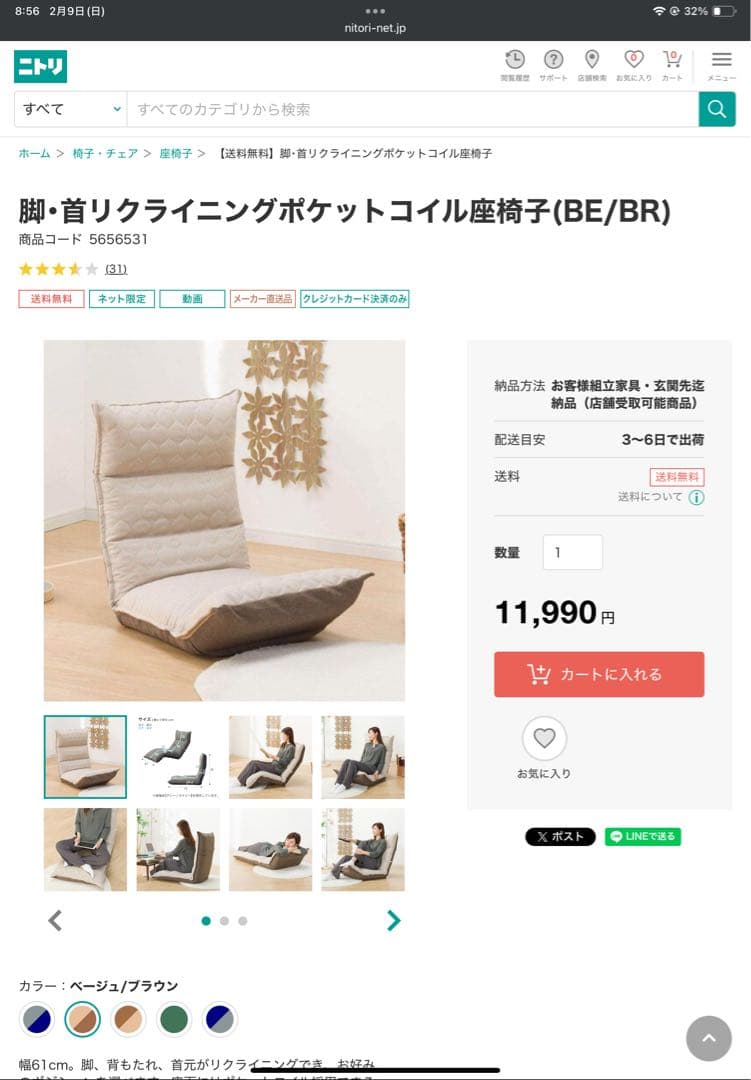751x1080 pixels.
Task: Go to third image carousel page dot
Action: pos(243,921)
